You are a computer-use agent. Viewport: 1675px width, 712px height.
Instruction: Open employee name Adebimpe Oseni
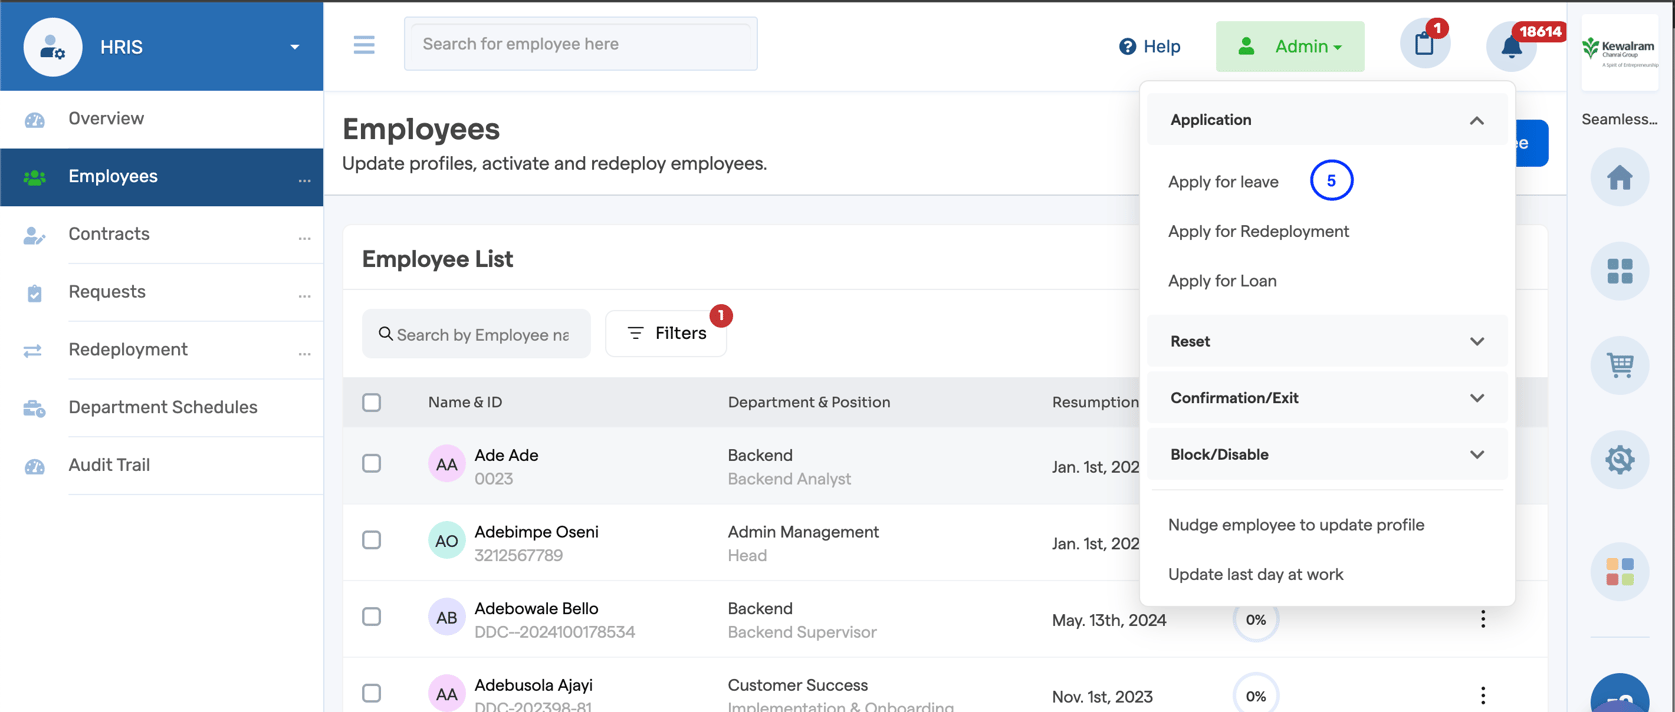pyautogui.click(x=536, y=532)
